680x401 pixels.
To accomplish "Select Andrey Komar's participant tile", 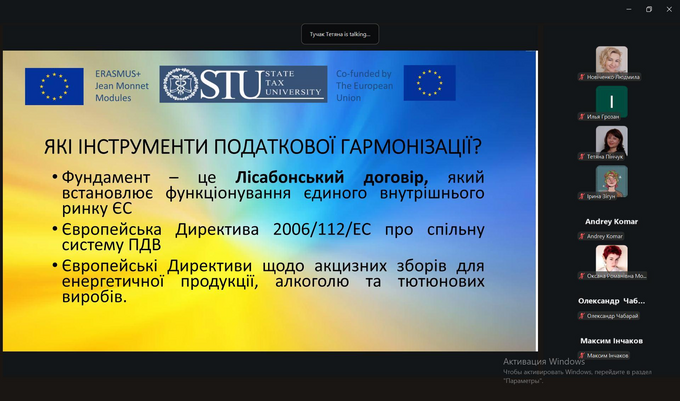I will (611, 221).
